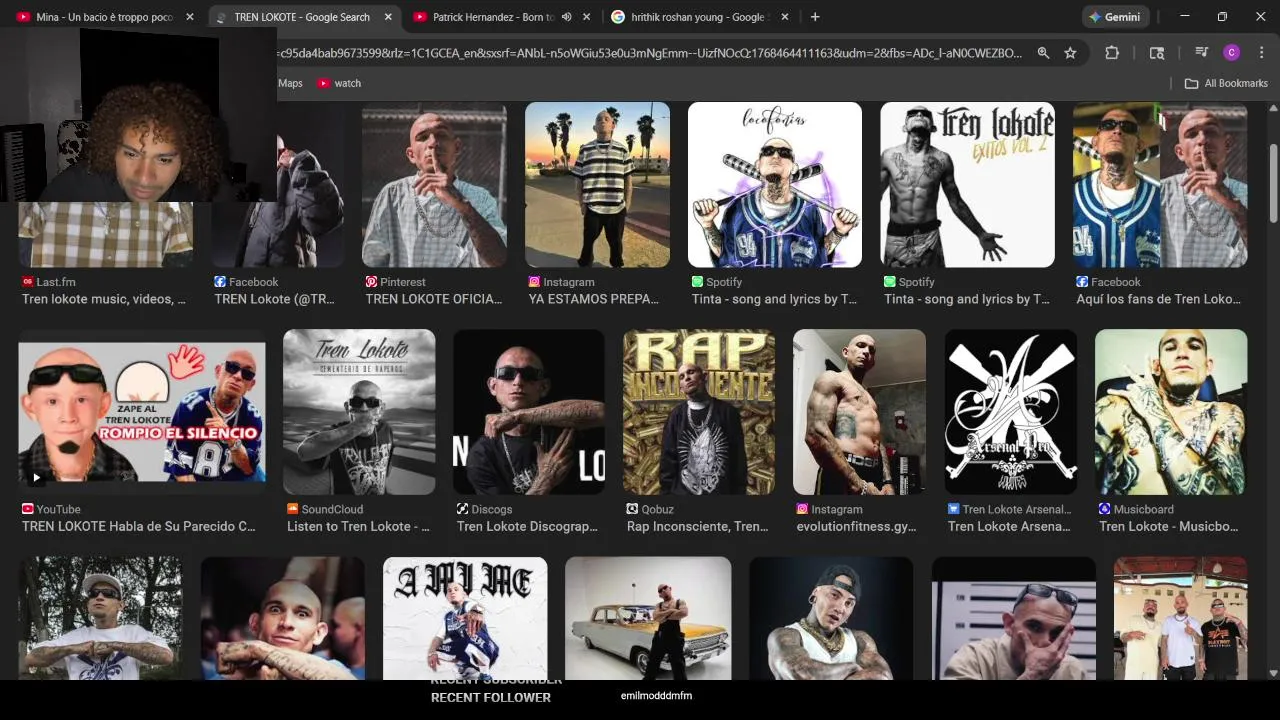Open SoundCloud Cementerio de Raperos image
The image size is (1280, 720).
click(359, 412)
